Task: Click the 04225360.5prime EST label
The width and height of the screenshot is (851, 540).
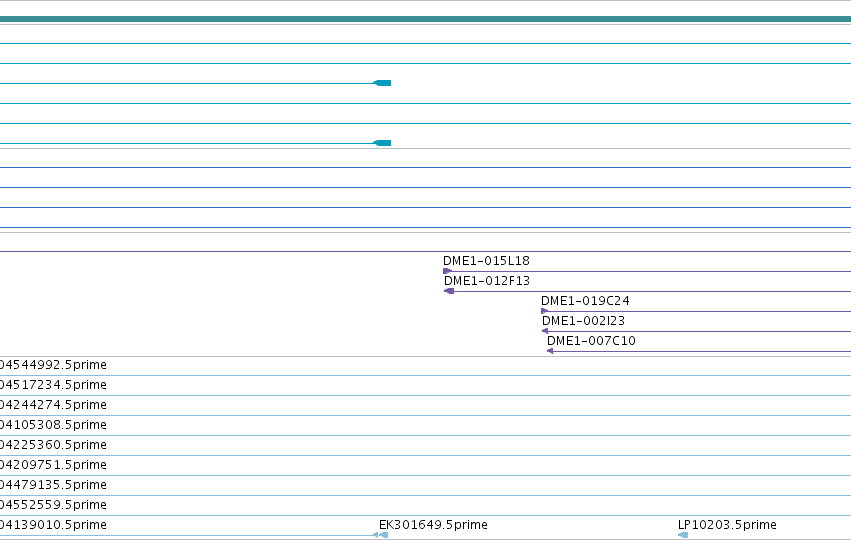Action: pos(53,445)
